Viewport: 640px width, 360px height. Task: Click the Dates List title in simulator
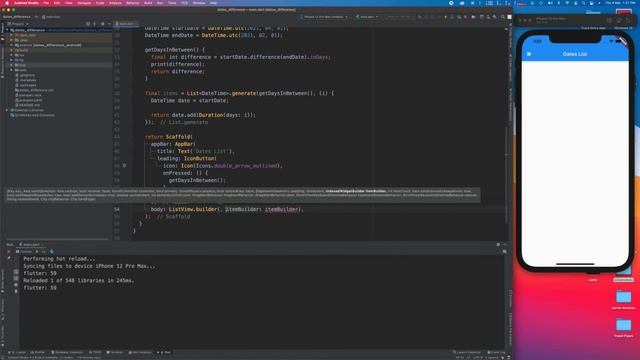pos(575,54)
